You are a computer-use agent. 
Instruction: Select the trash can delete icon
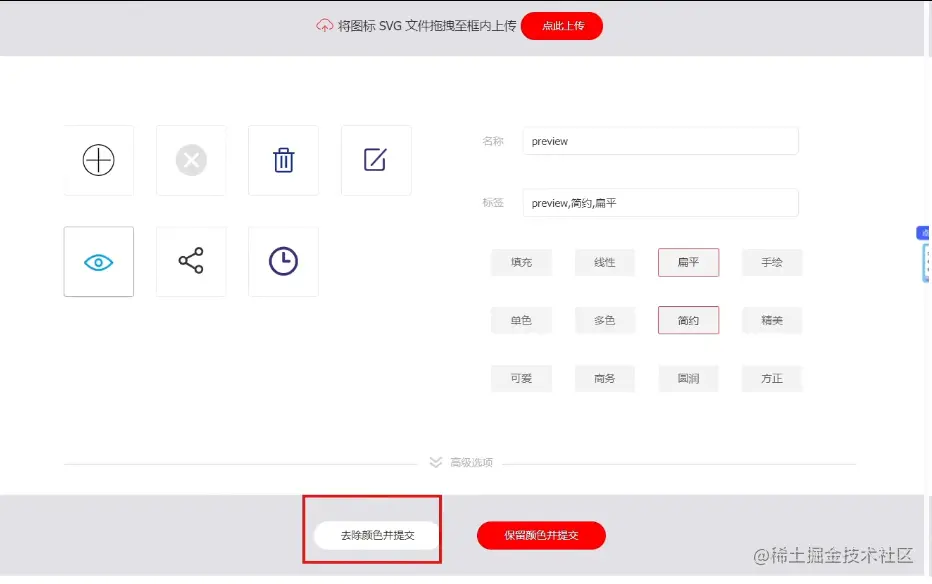pyautogui.click(x=283, y=160)
